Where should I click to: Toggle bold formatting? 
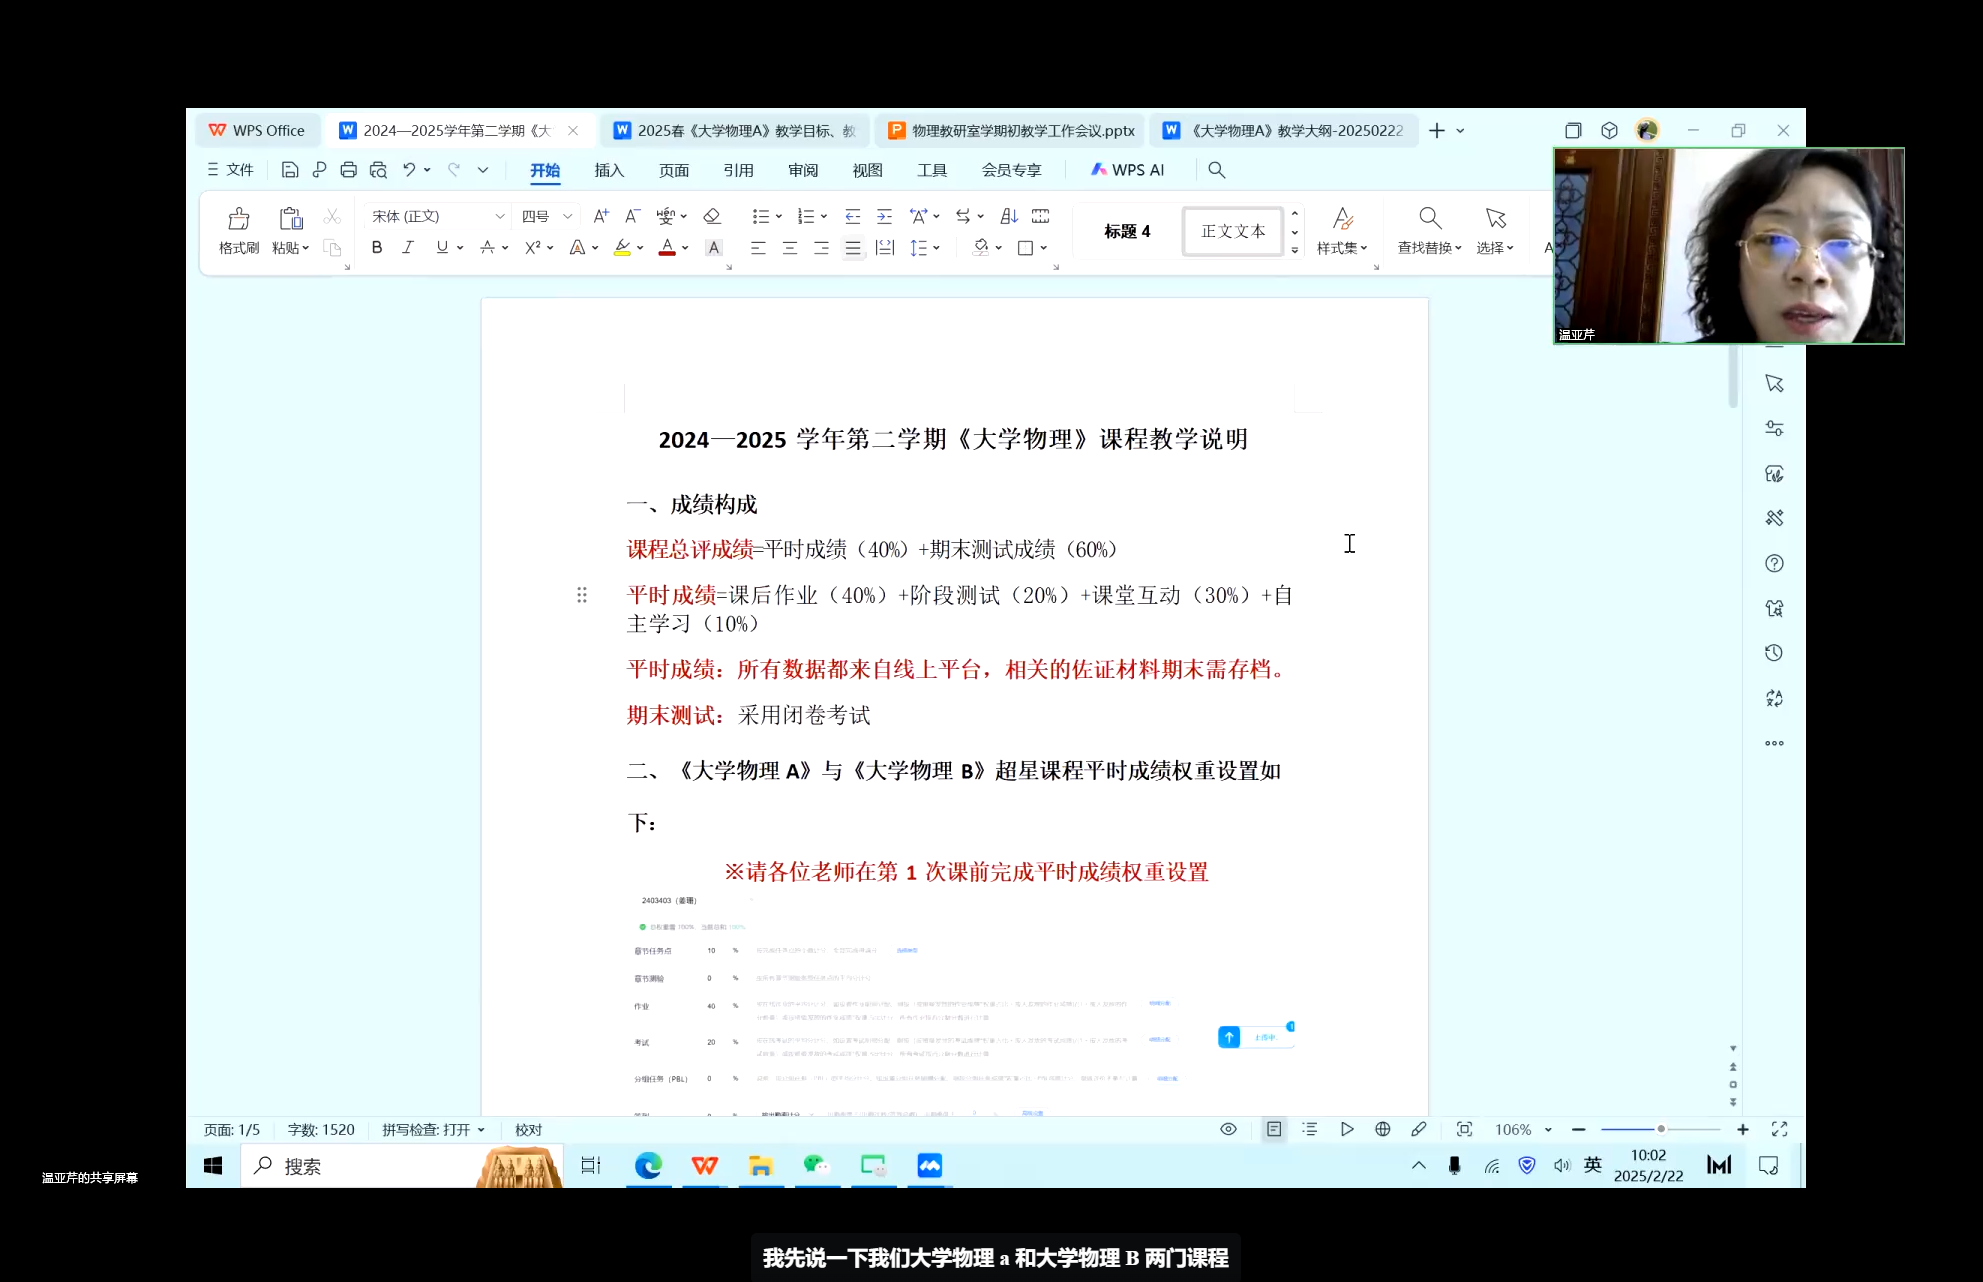point(377,248)
